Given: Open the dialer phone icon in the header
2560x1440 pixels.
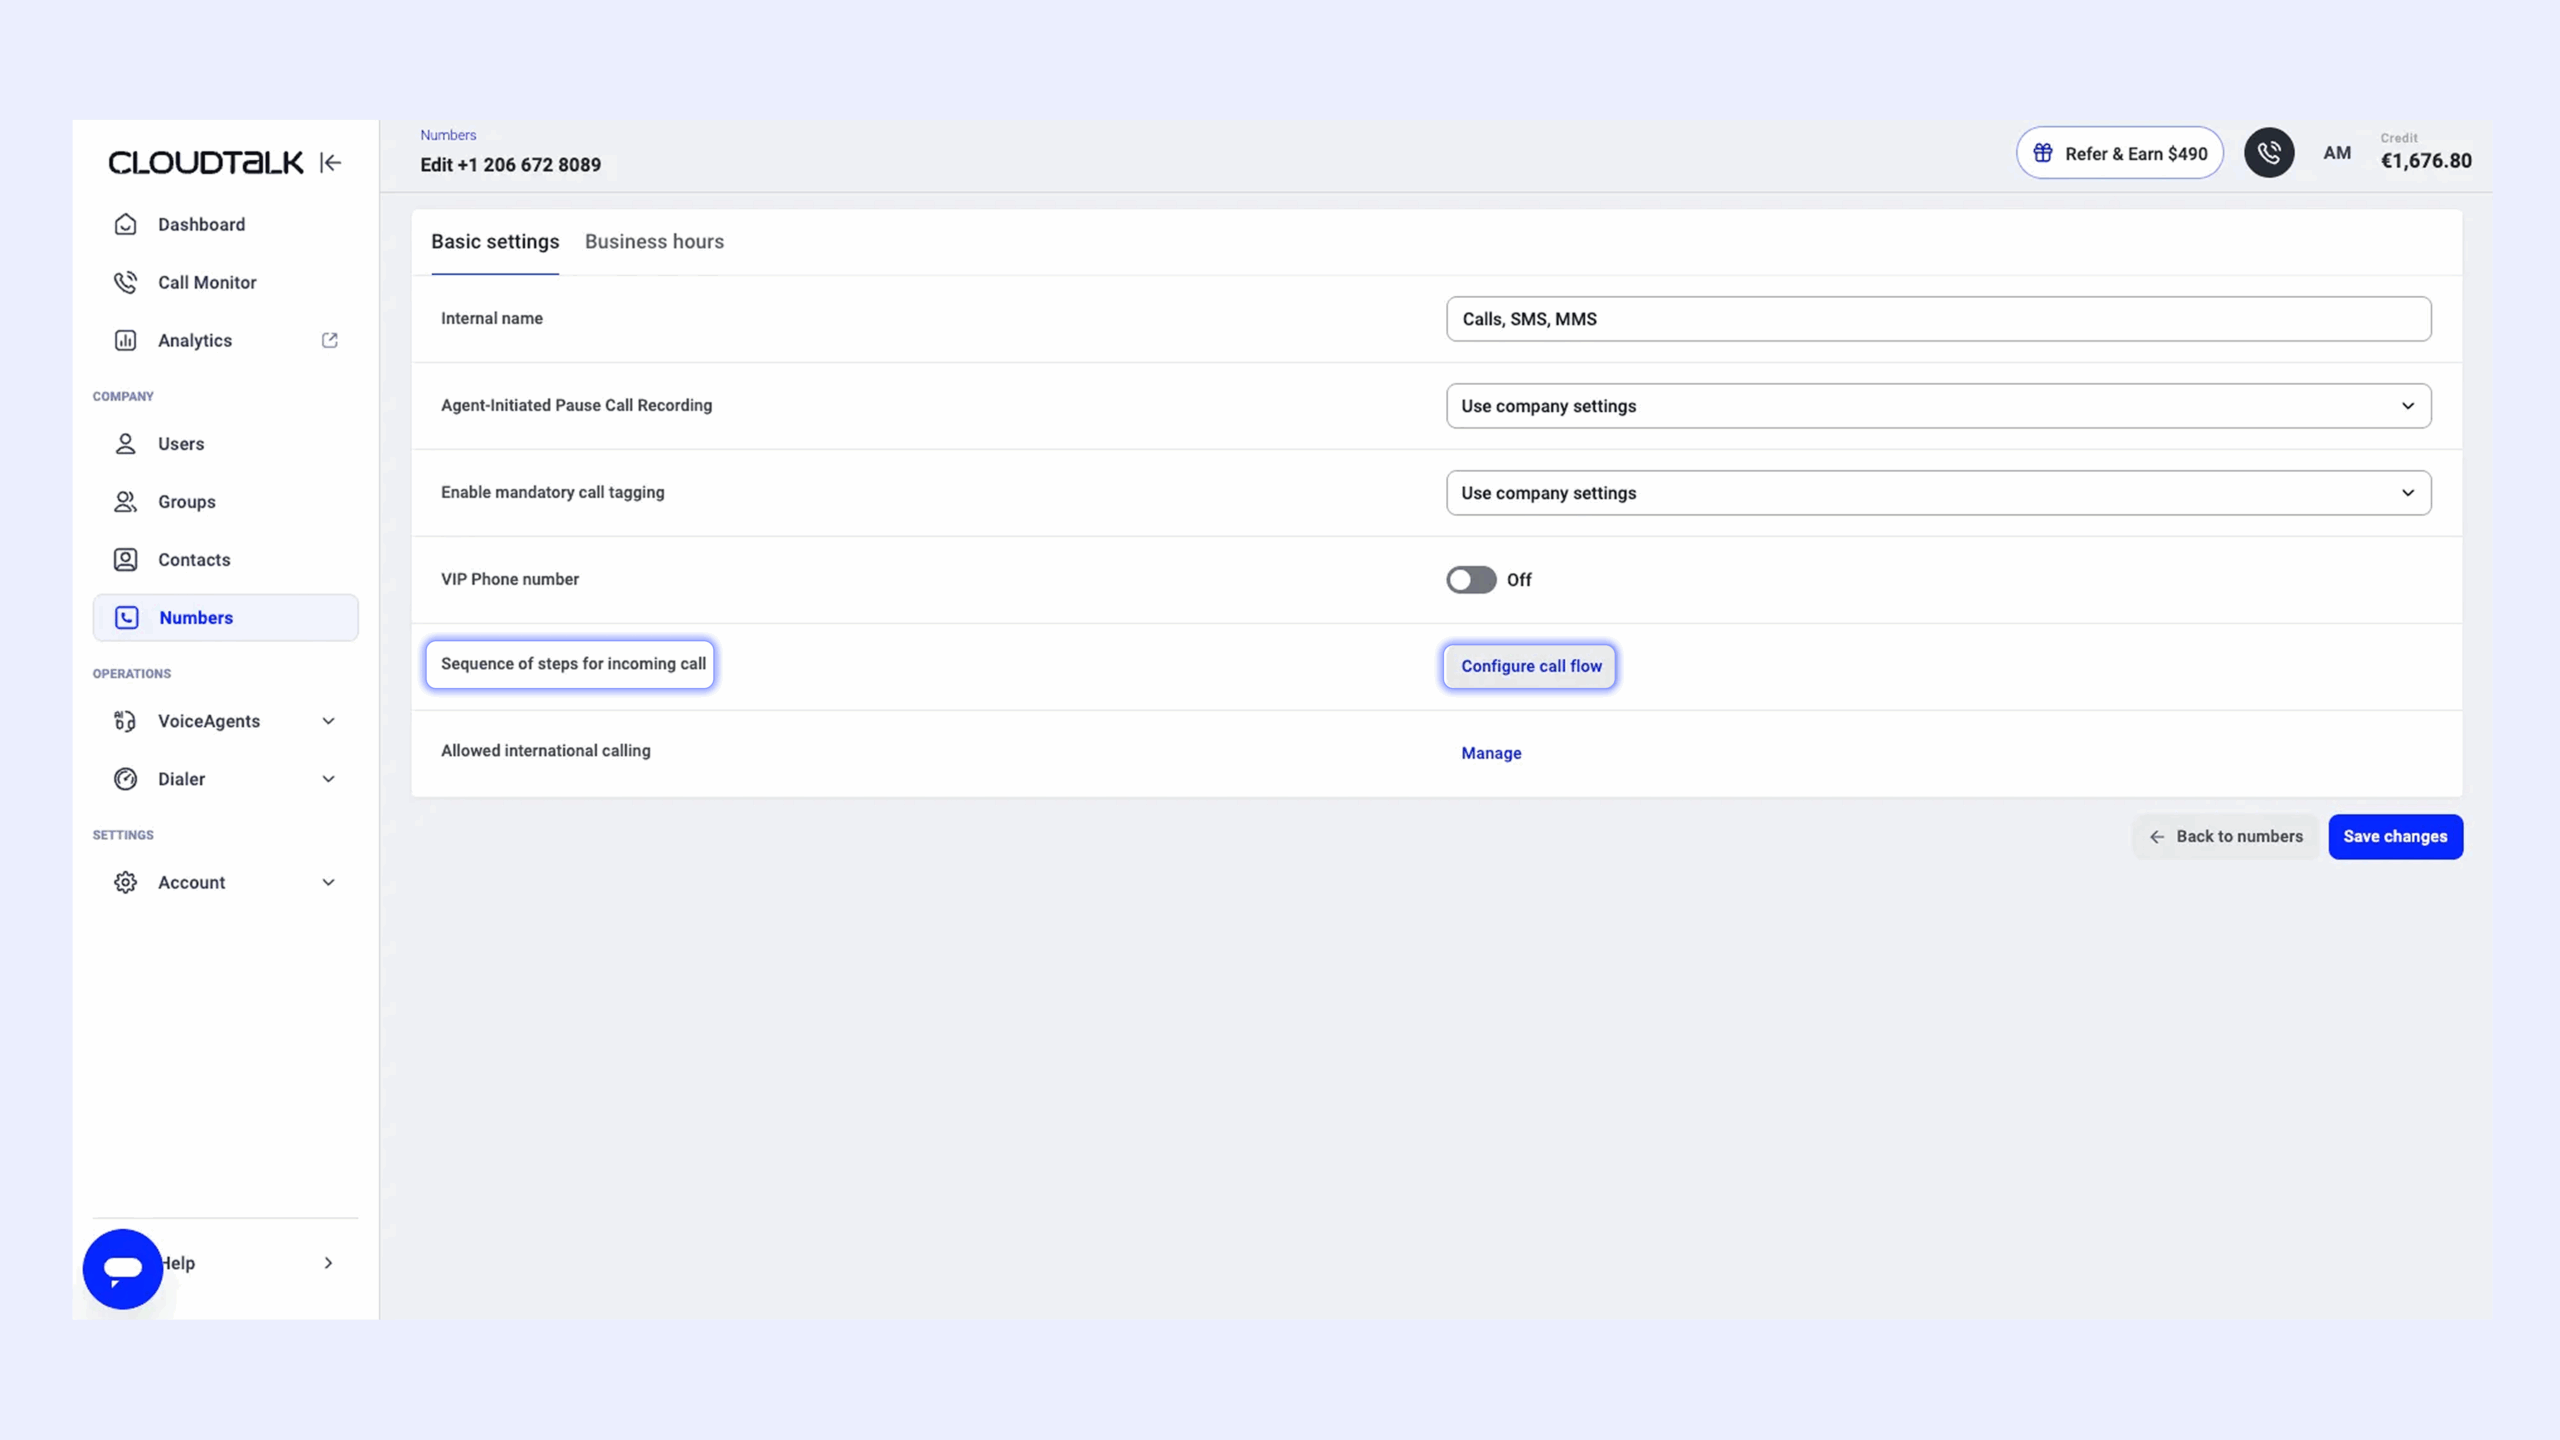Looking at the screenshot, I should [2268, 153].
